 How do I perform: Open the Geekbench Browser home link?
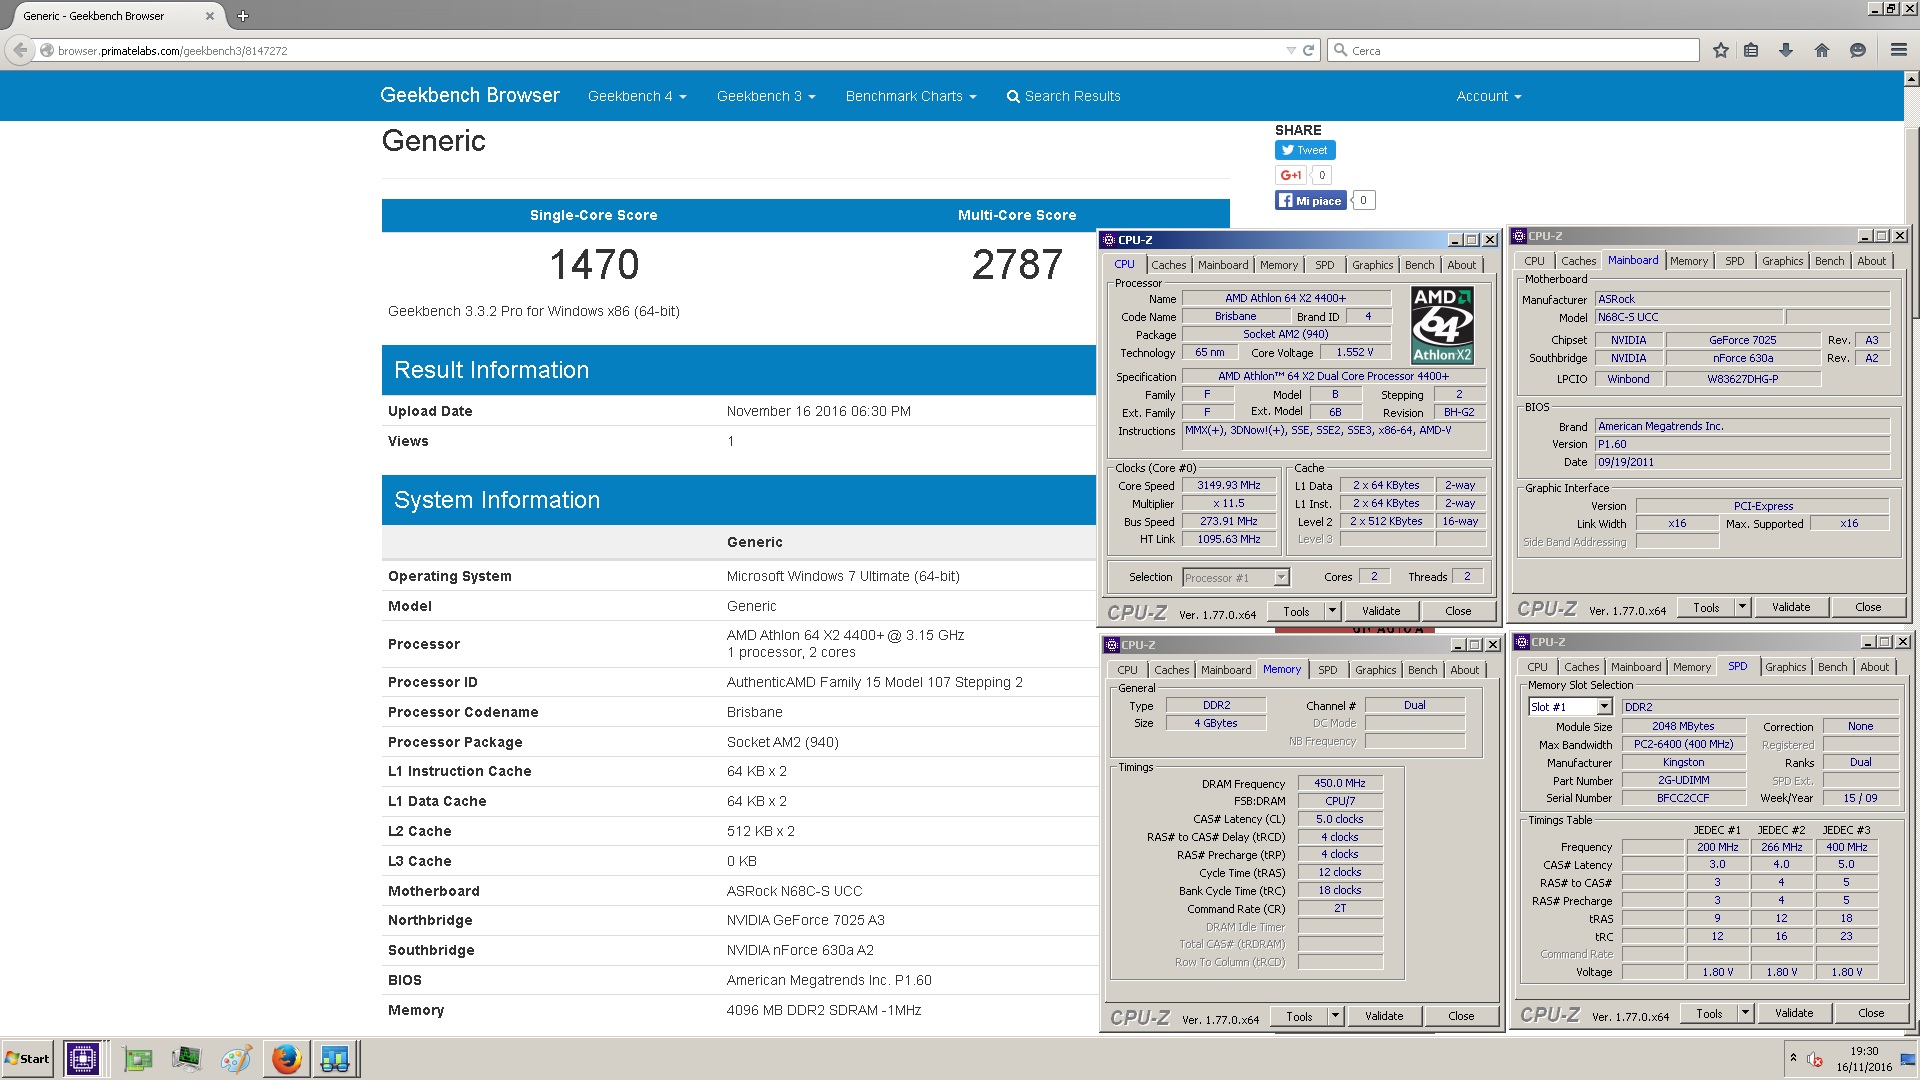tap(470, 95)
